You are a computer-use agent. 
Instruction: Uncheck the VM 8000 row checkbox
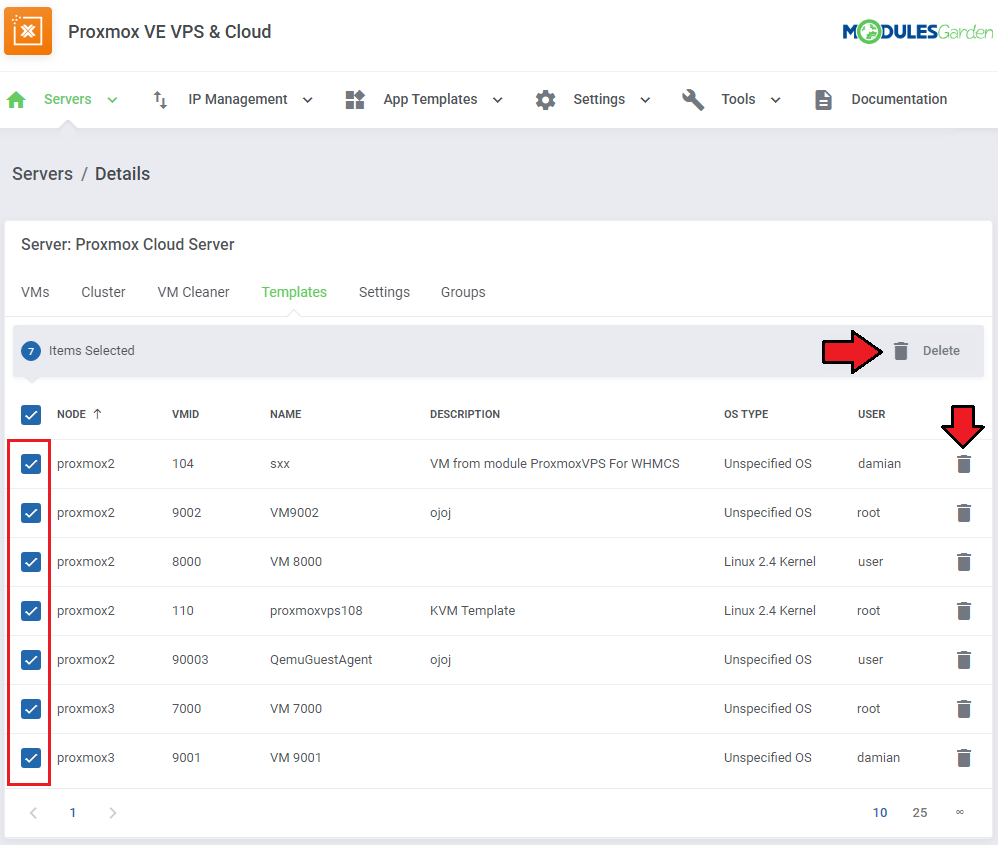[x=31, y=562]
